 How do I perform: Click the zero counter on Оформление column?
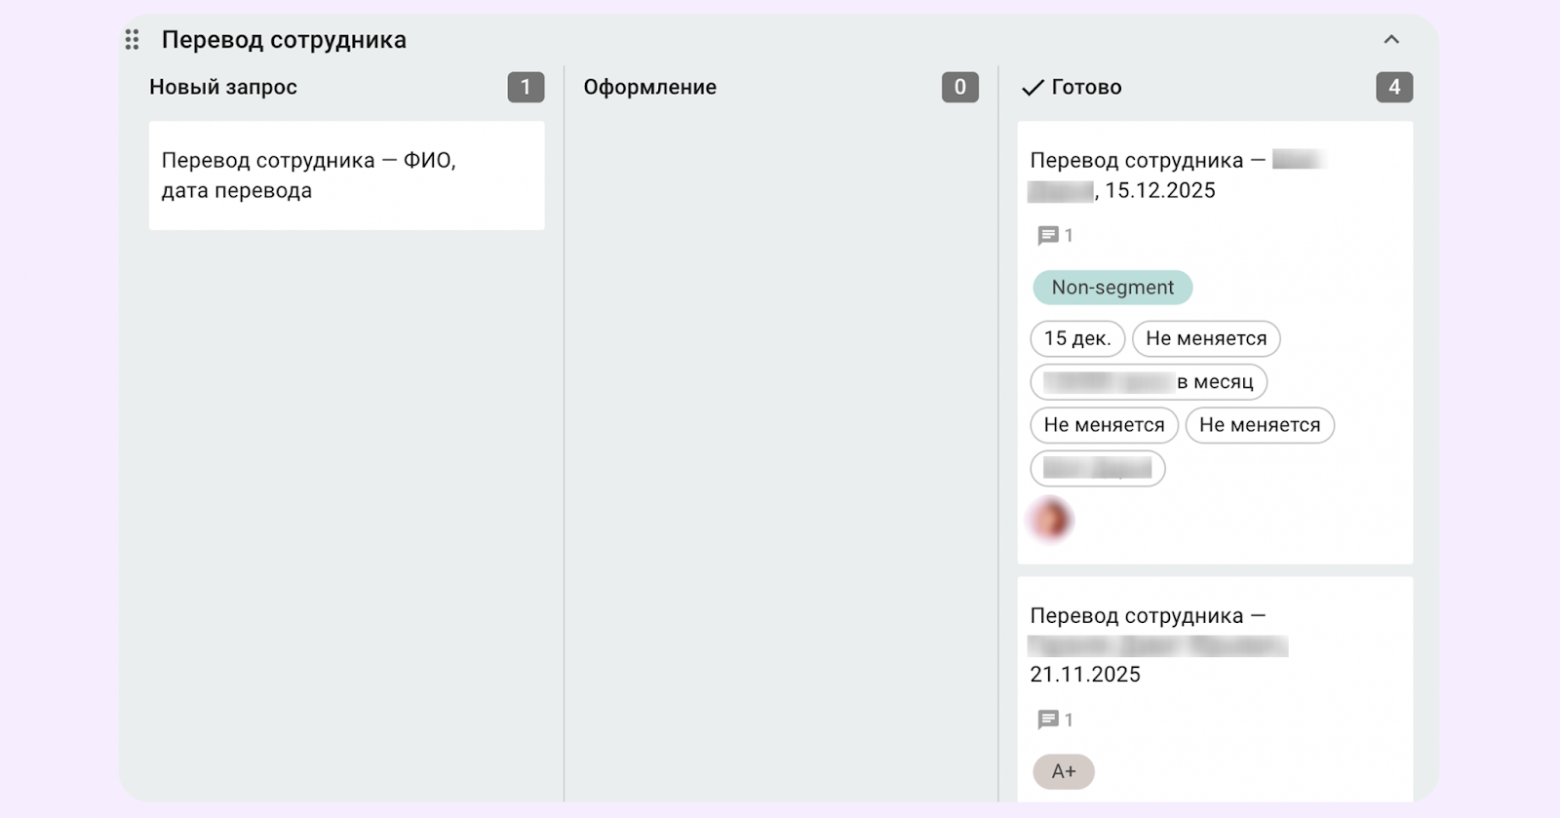[x=959, y=87]
